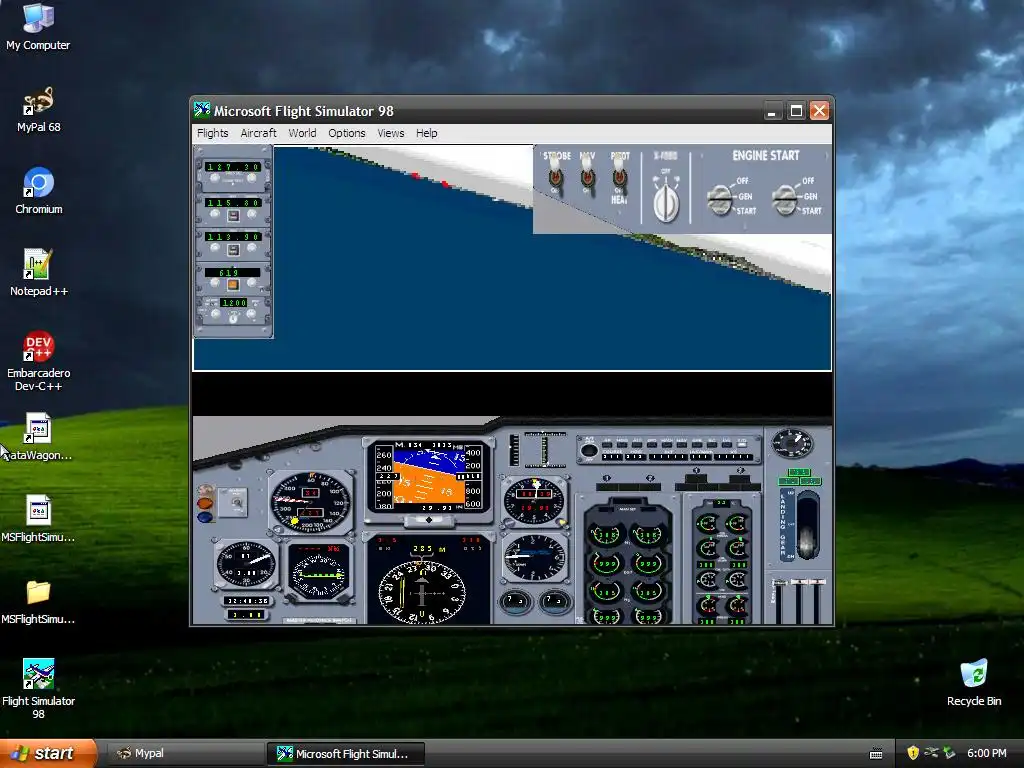Select the Flight Simulator 98 desktop shortcut
The height and width of the screenshot is (768, 1024).
39,689
